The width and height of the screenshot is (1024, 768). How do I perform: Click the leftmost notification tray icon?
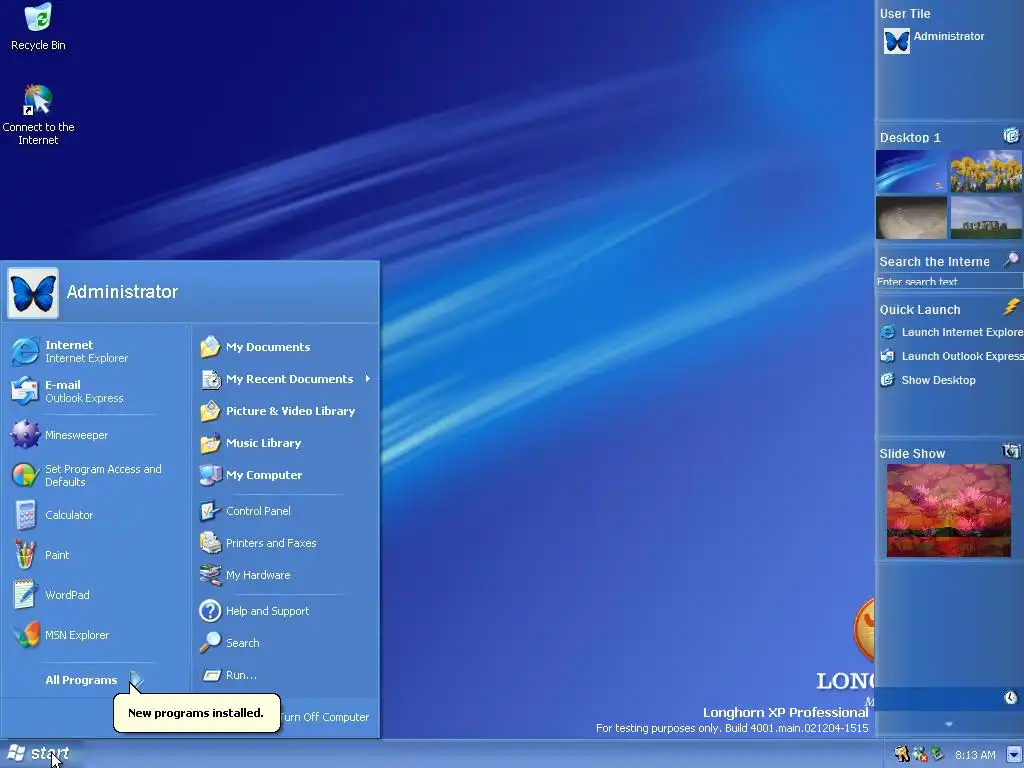click(x=902, y=754)
